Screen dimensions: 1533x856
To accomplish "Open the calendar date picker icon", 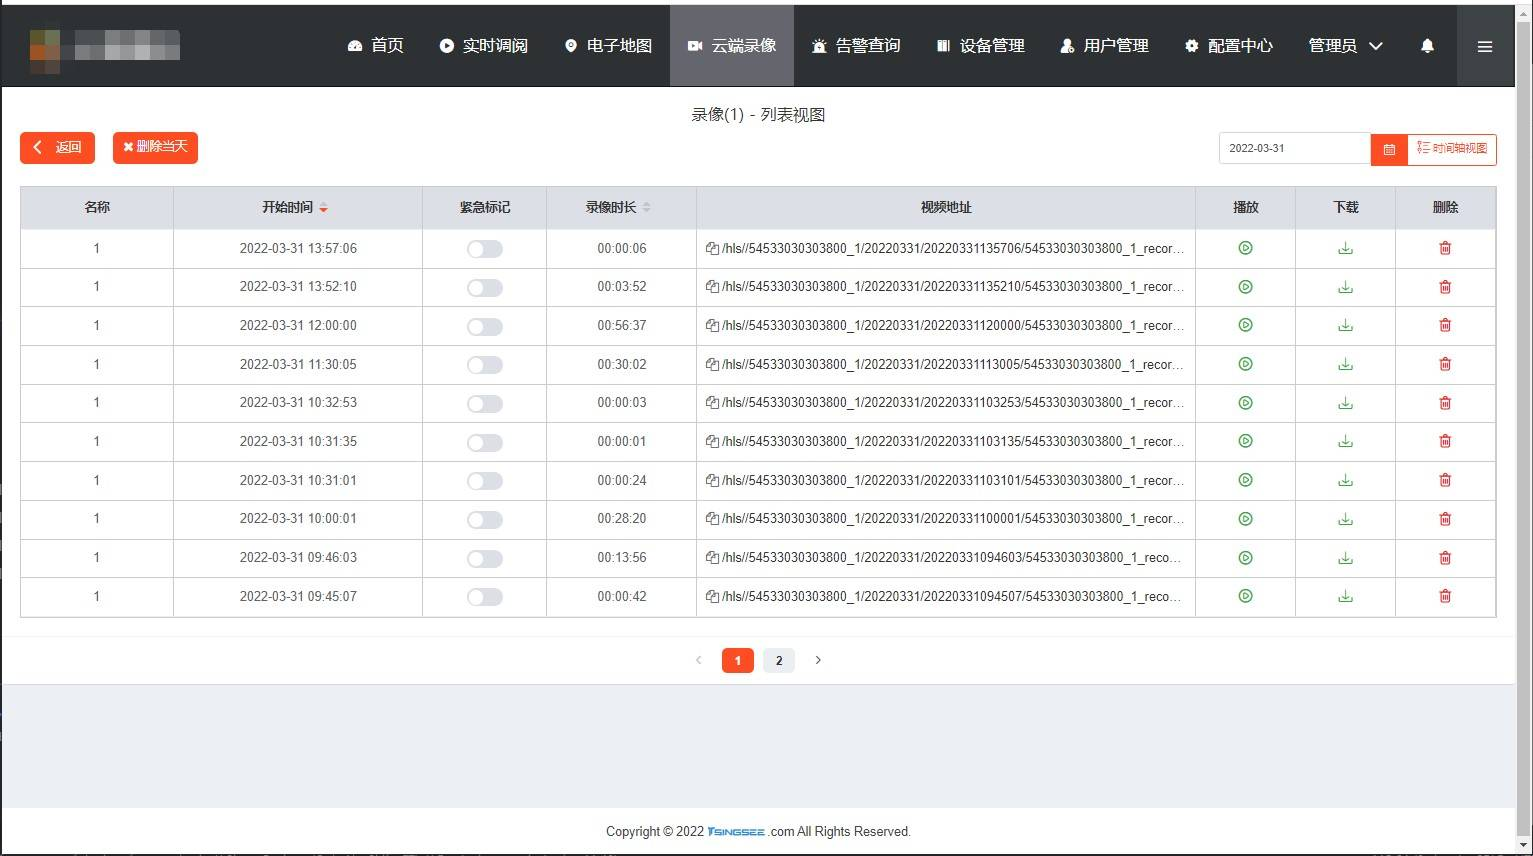I will pyautogui.click(x=1389, y=149).
